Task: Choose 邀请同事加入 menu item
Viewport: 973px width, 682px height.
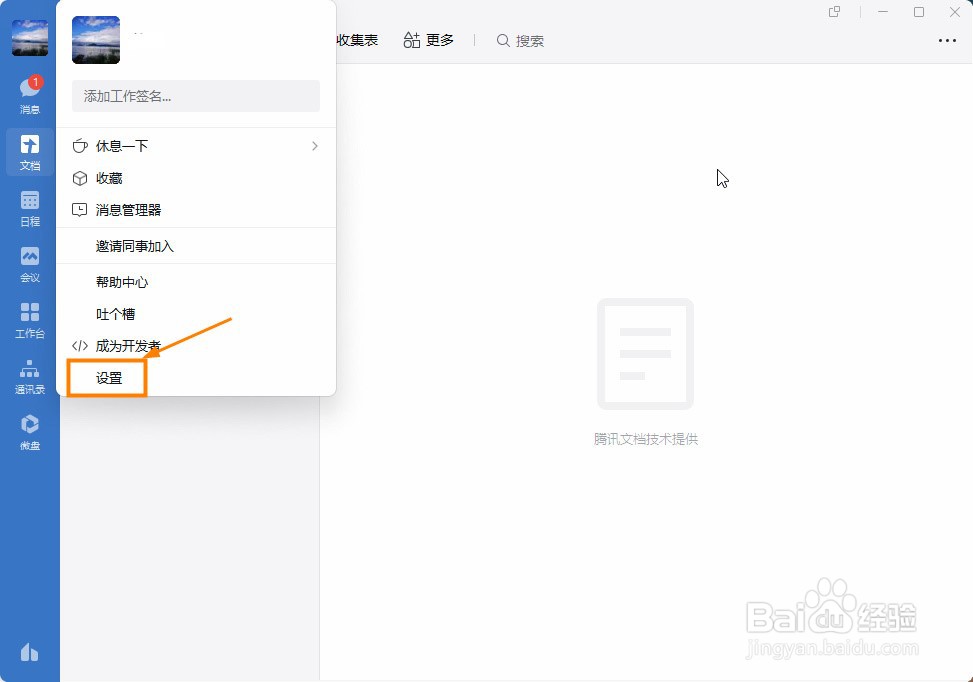Action: tap(196, 246)
